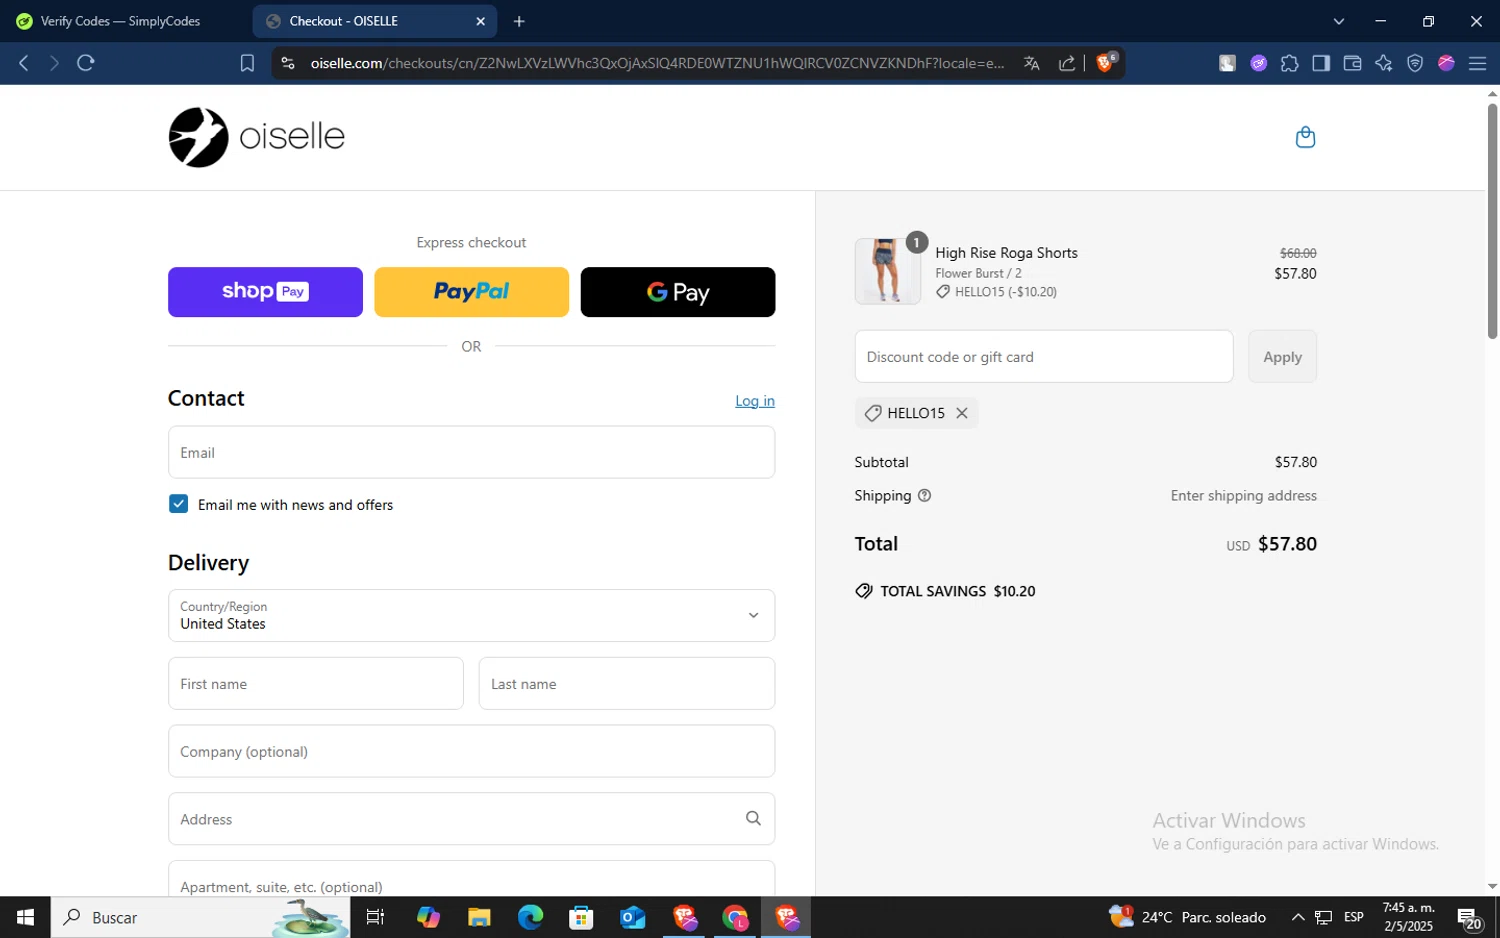Click the Log in link
Viewport: 1500px width, 938px height.
point(755,401)
